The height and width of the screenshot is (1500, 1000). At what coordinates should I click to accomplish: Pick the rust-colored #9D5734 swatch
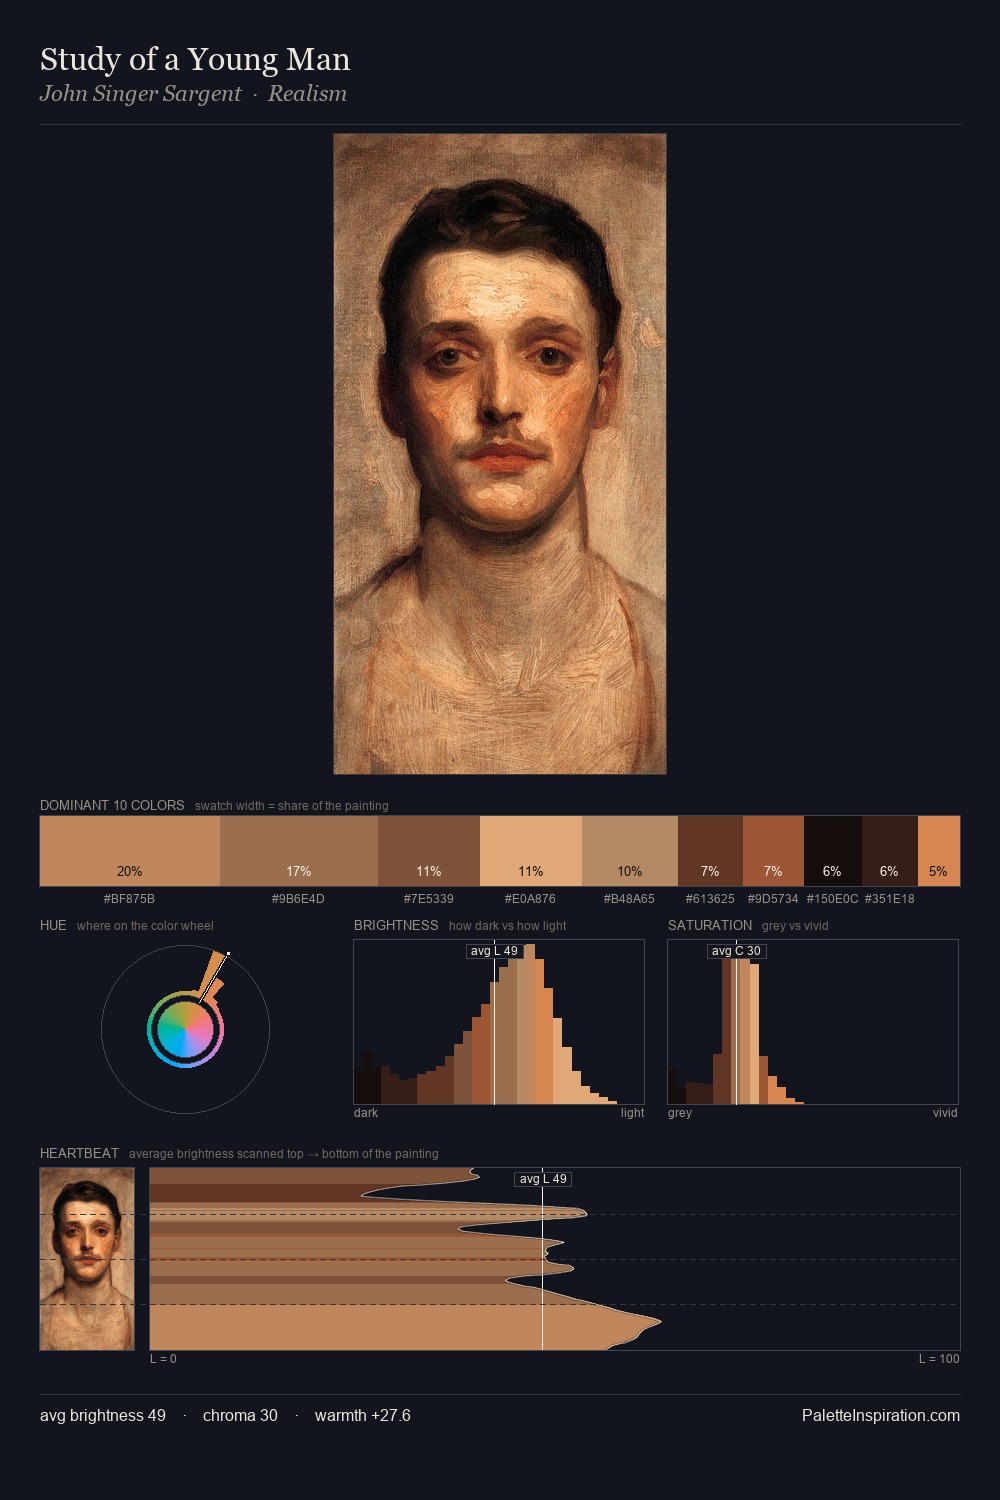(x=773, y=851)
